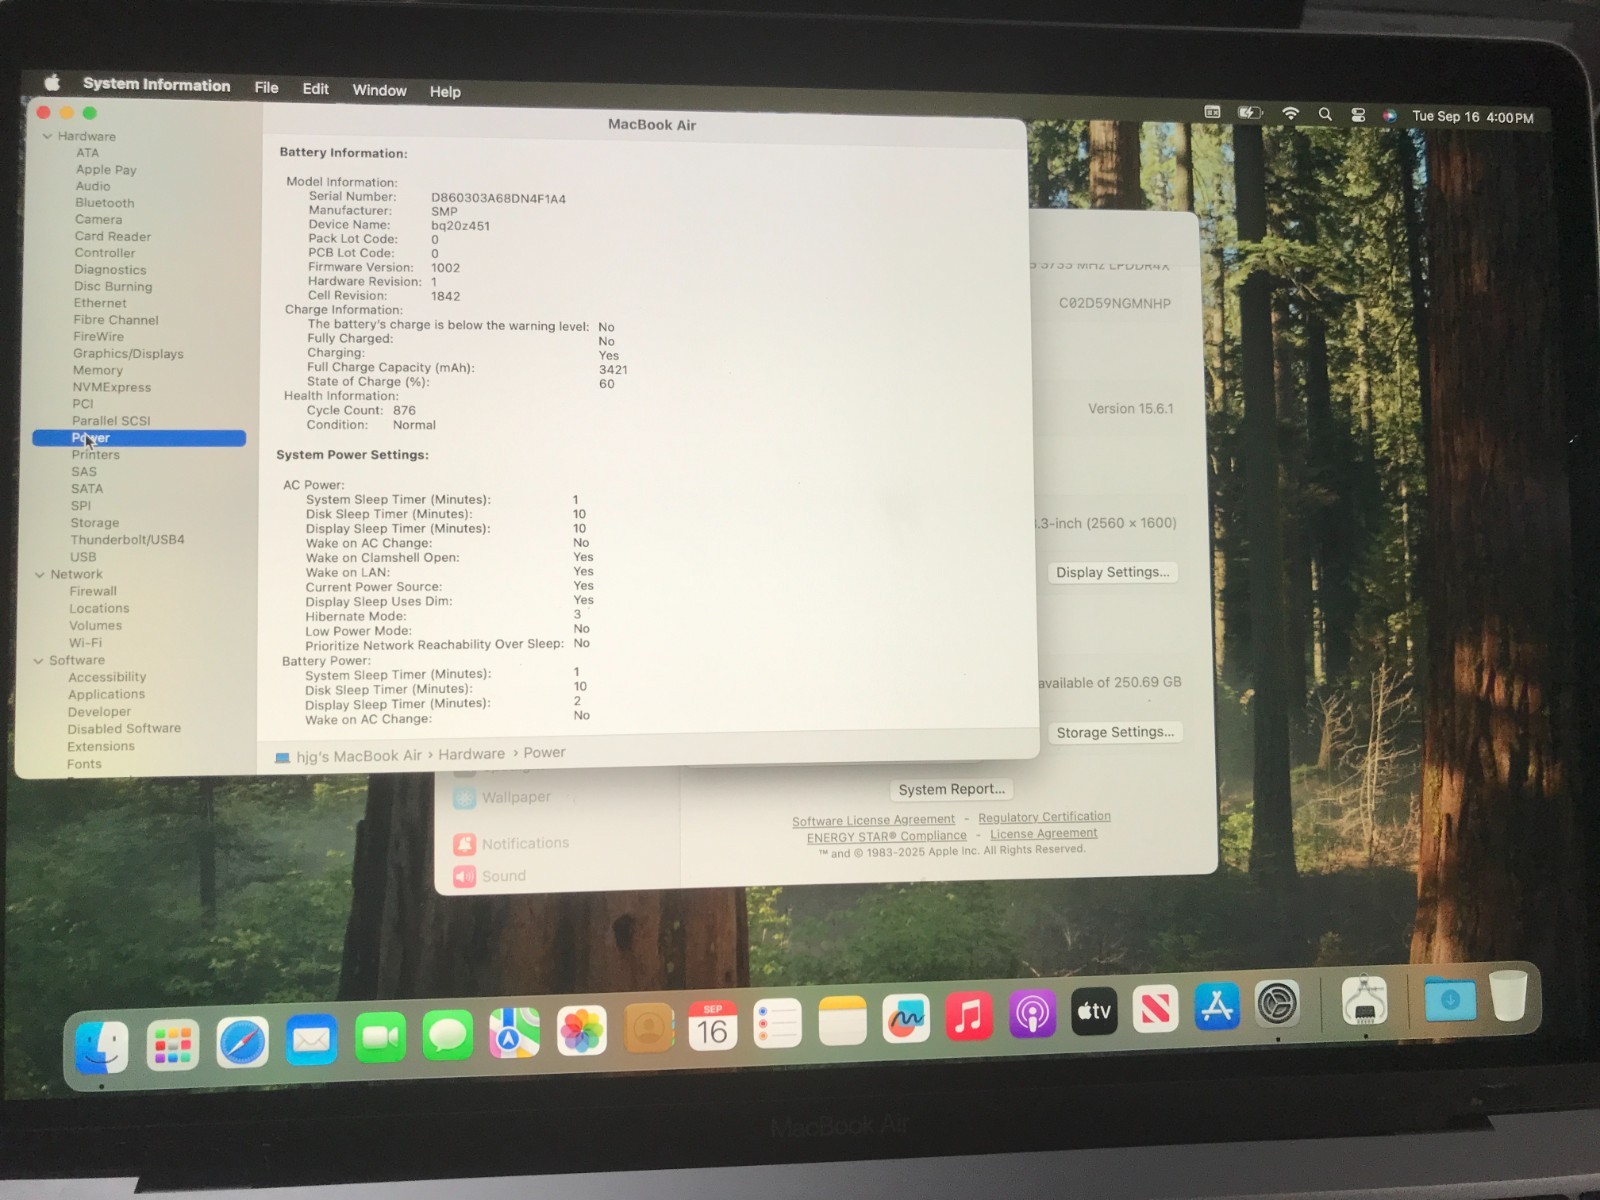Select Memory in the Hardware list
1600x1200 pixels.
[98, 370]
